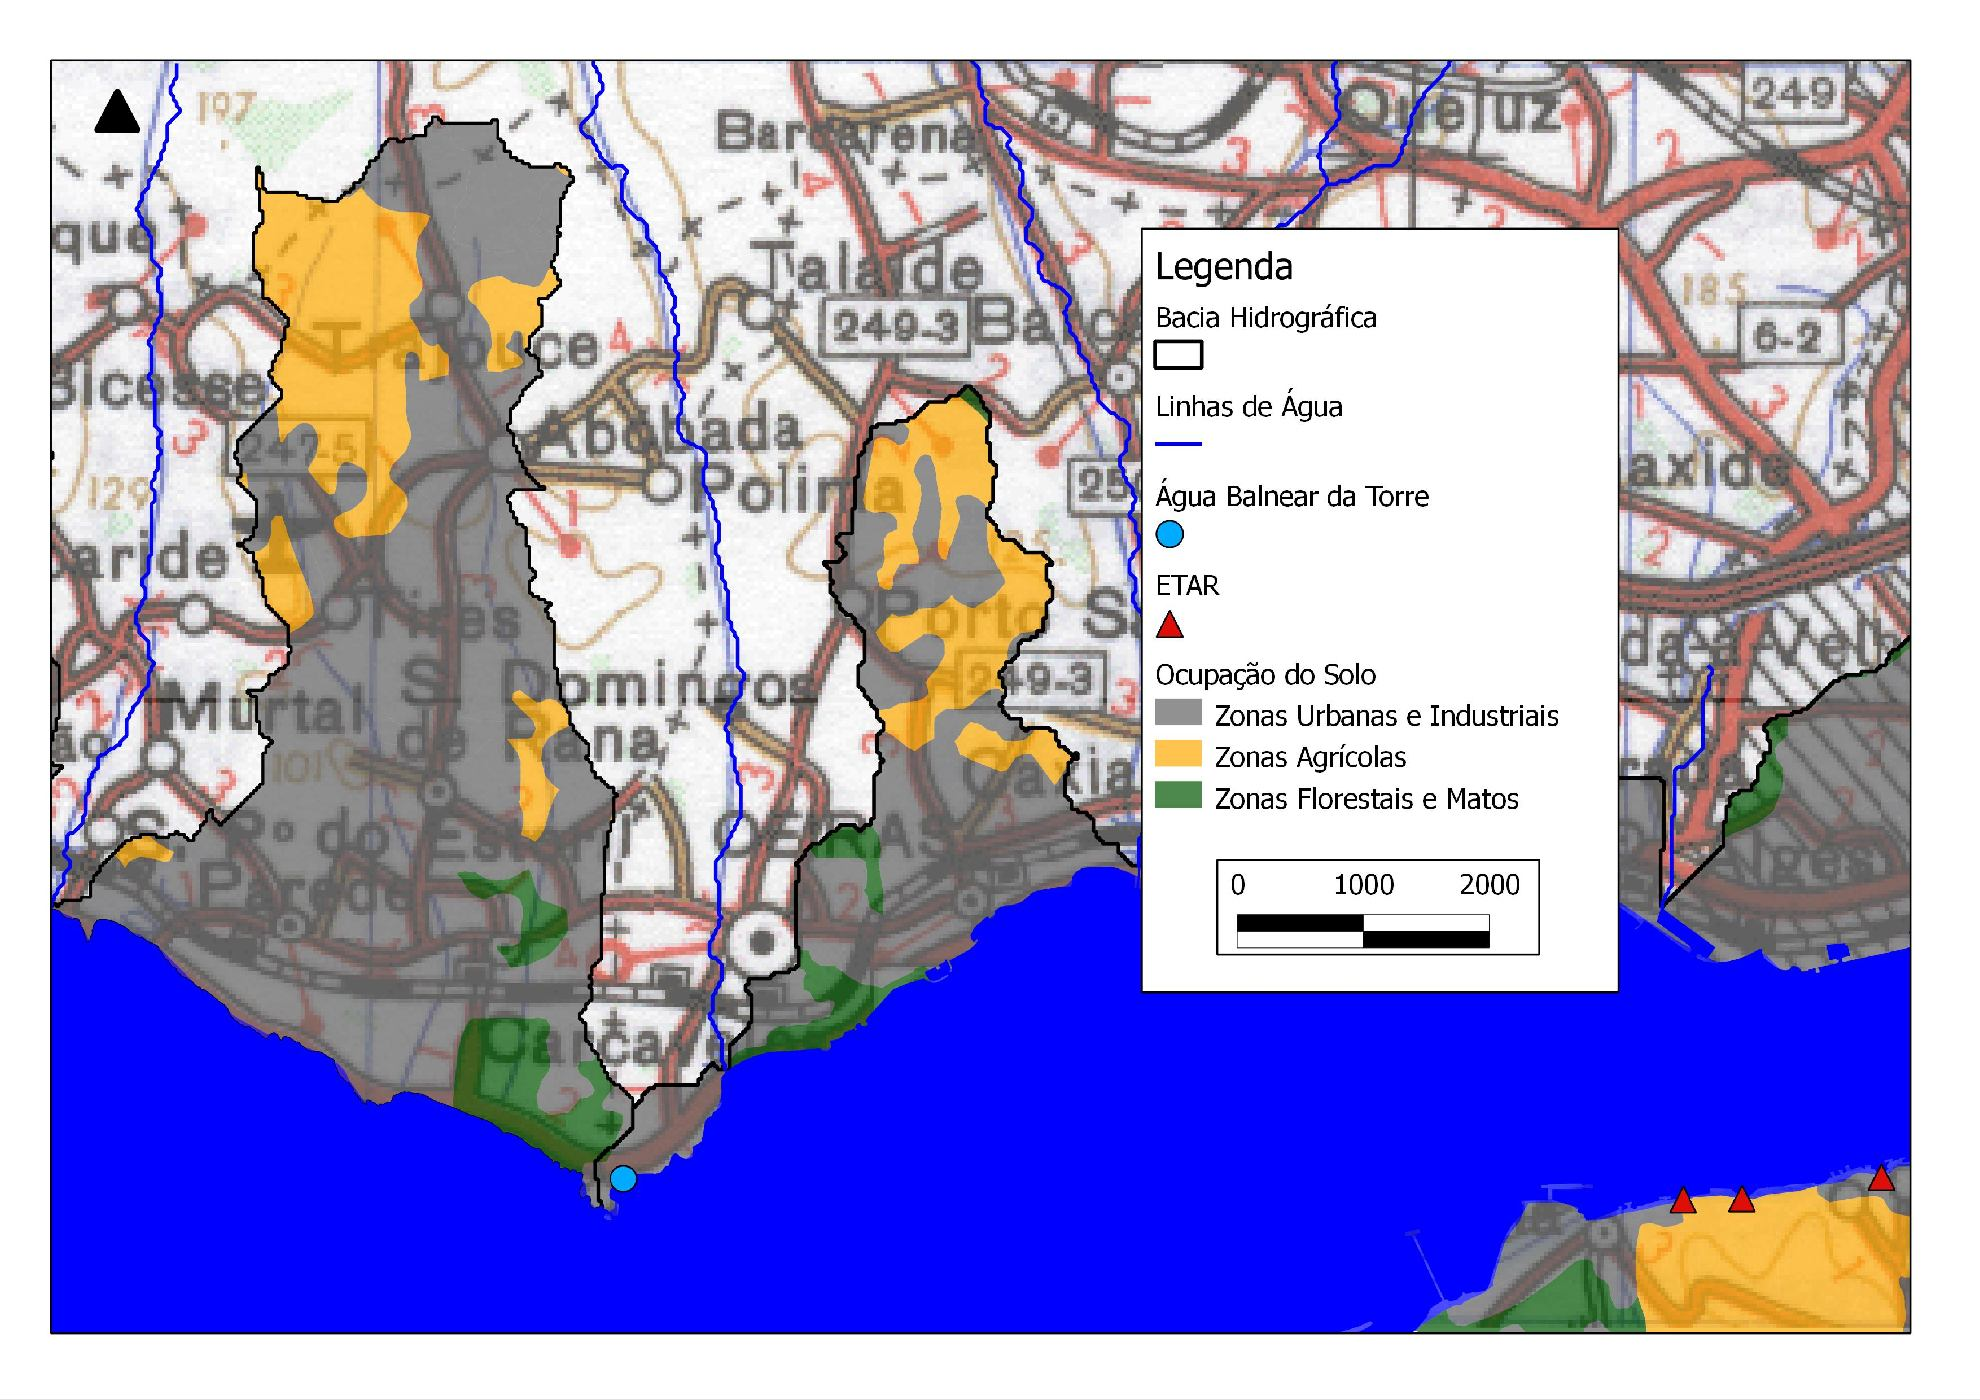Click the leftmost red ETAR triangle on the map
1980x1400 pixels.
pyautogui.click(x=1683, y=1200)
